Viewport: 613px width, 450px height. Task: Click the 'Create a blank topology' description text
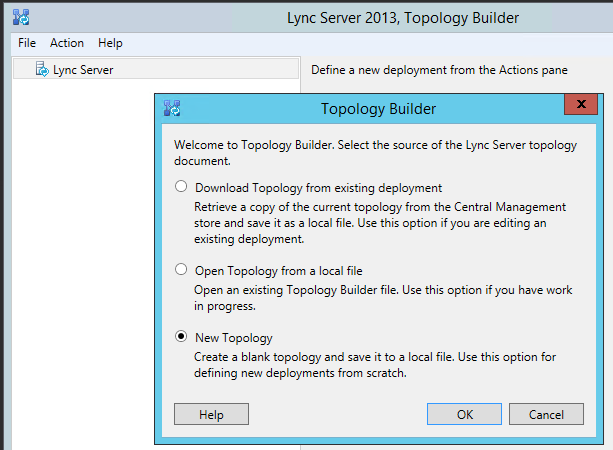(375, 365)
